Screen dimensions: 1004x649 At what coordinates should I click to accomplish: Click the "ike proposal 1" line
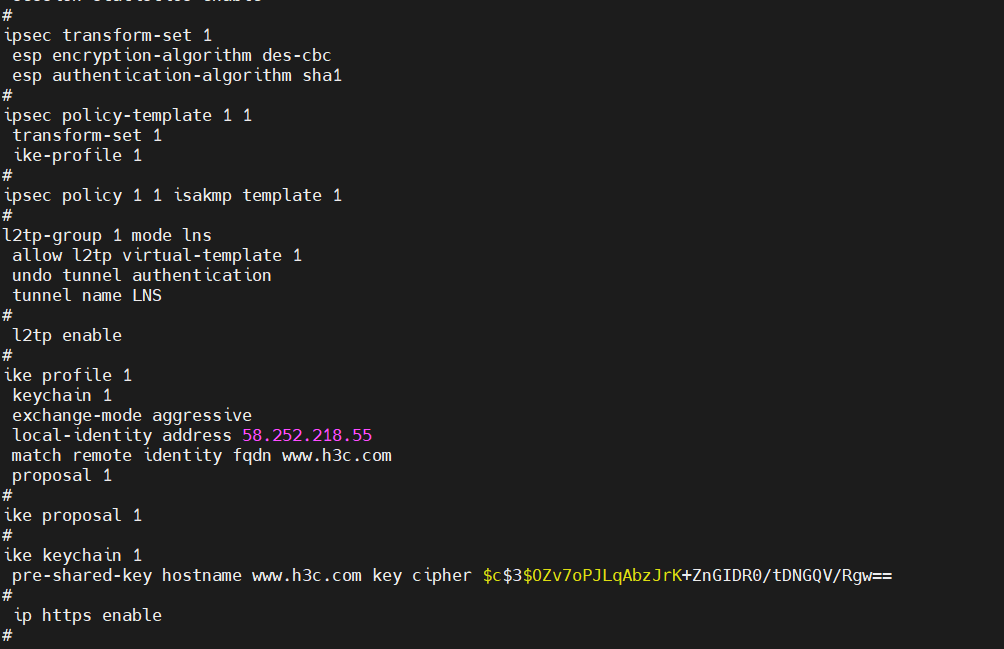pos(73,515)
